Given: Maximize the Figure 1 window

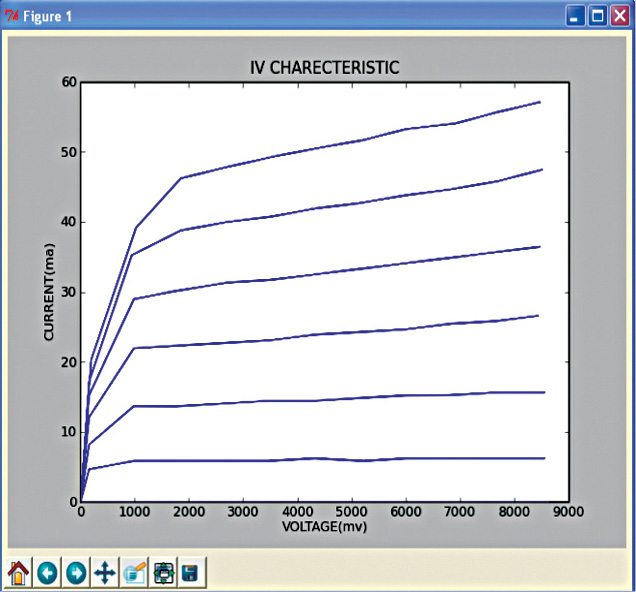Looking at the screenshot, I should click(x=598, y=15).
